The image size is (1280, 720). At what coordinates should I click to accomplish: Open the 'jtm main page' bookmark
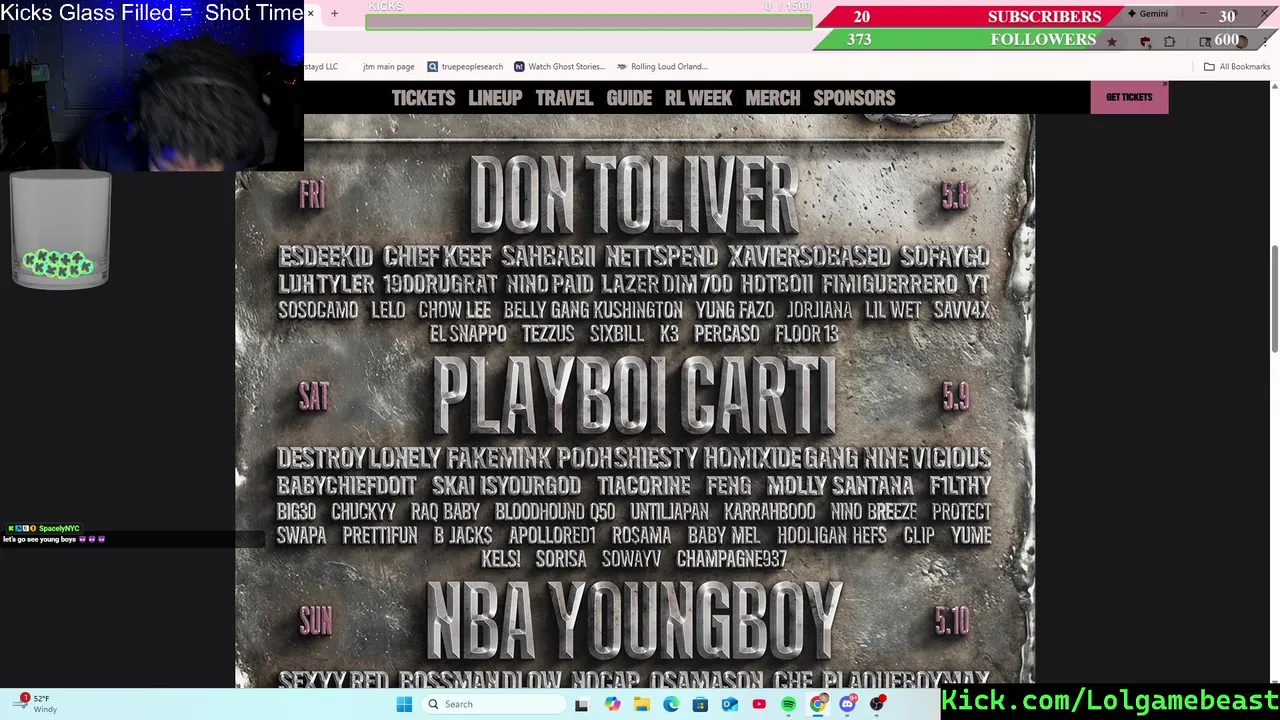(388, 67)
